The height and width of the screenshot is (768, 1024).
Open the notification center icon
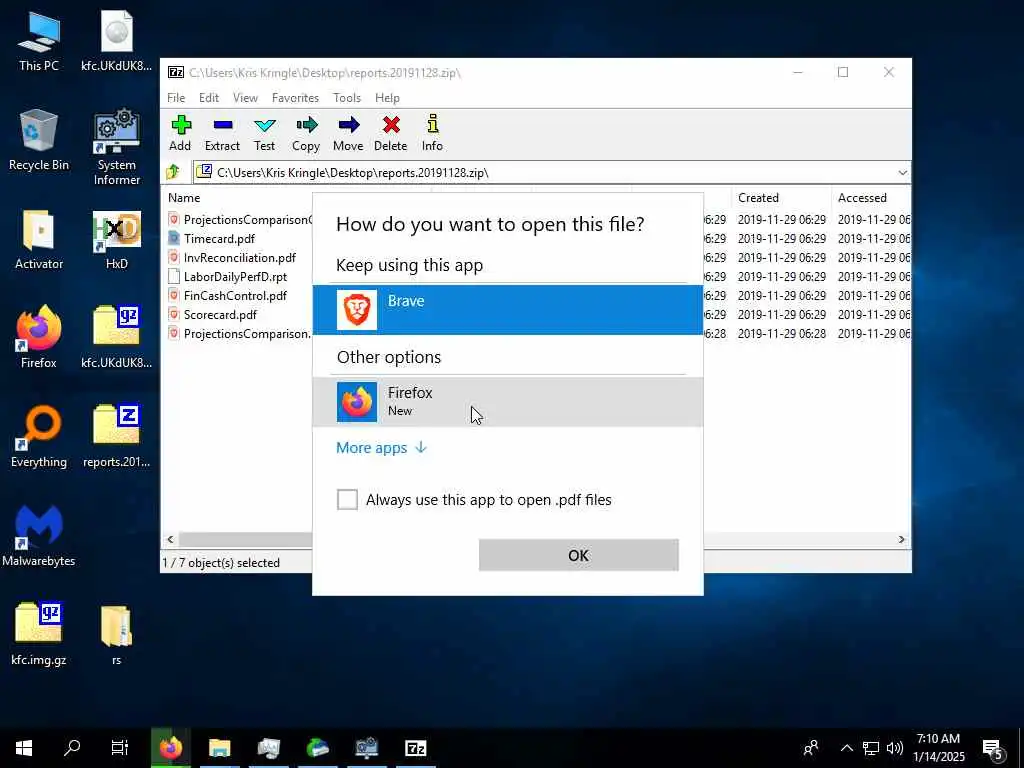(x=993, y=749)
